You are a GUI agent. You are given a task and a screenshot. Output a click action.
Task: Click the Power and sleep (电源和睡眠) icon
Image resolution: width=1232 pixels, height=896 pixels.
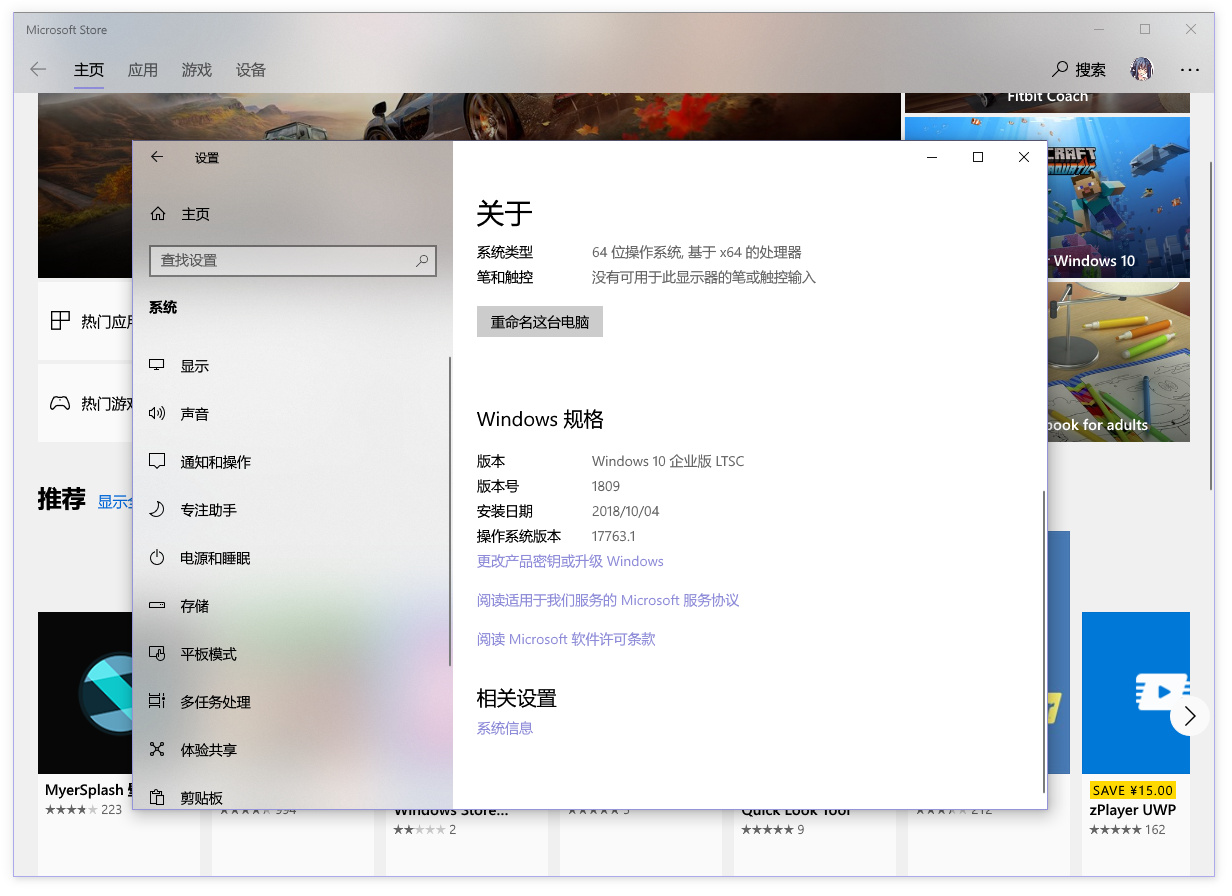point(157,558)
